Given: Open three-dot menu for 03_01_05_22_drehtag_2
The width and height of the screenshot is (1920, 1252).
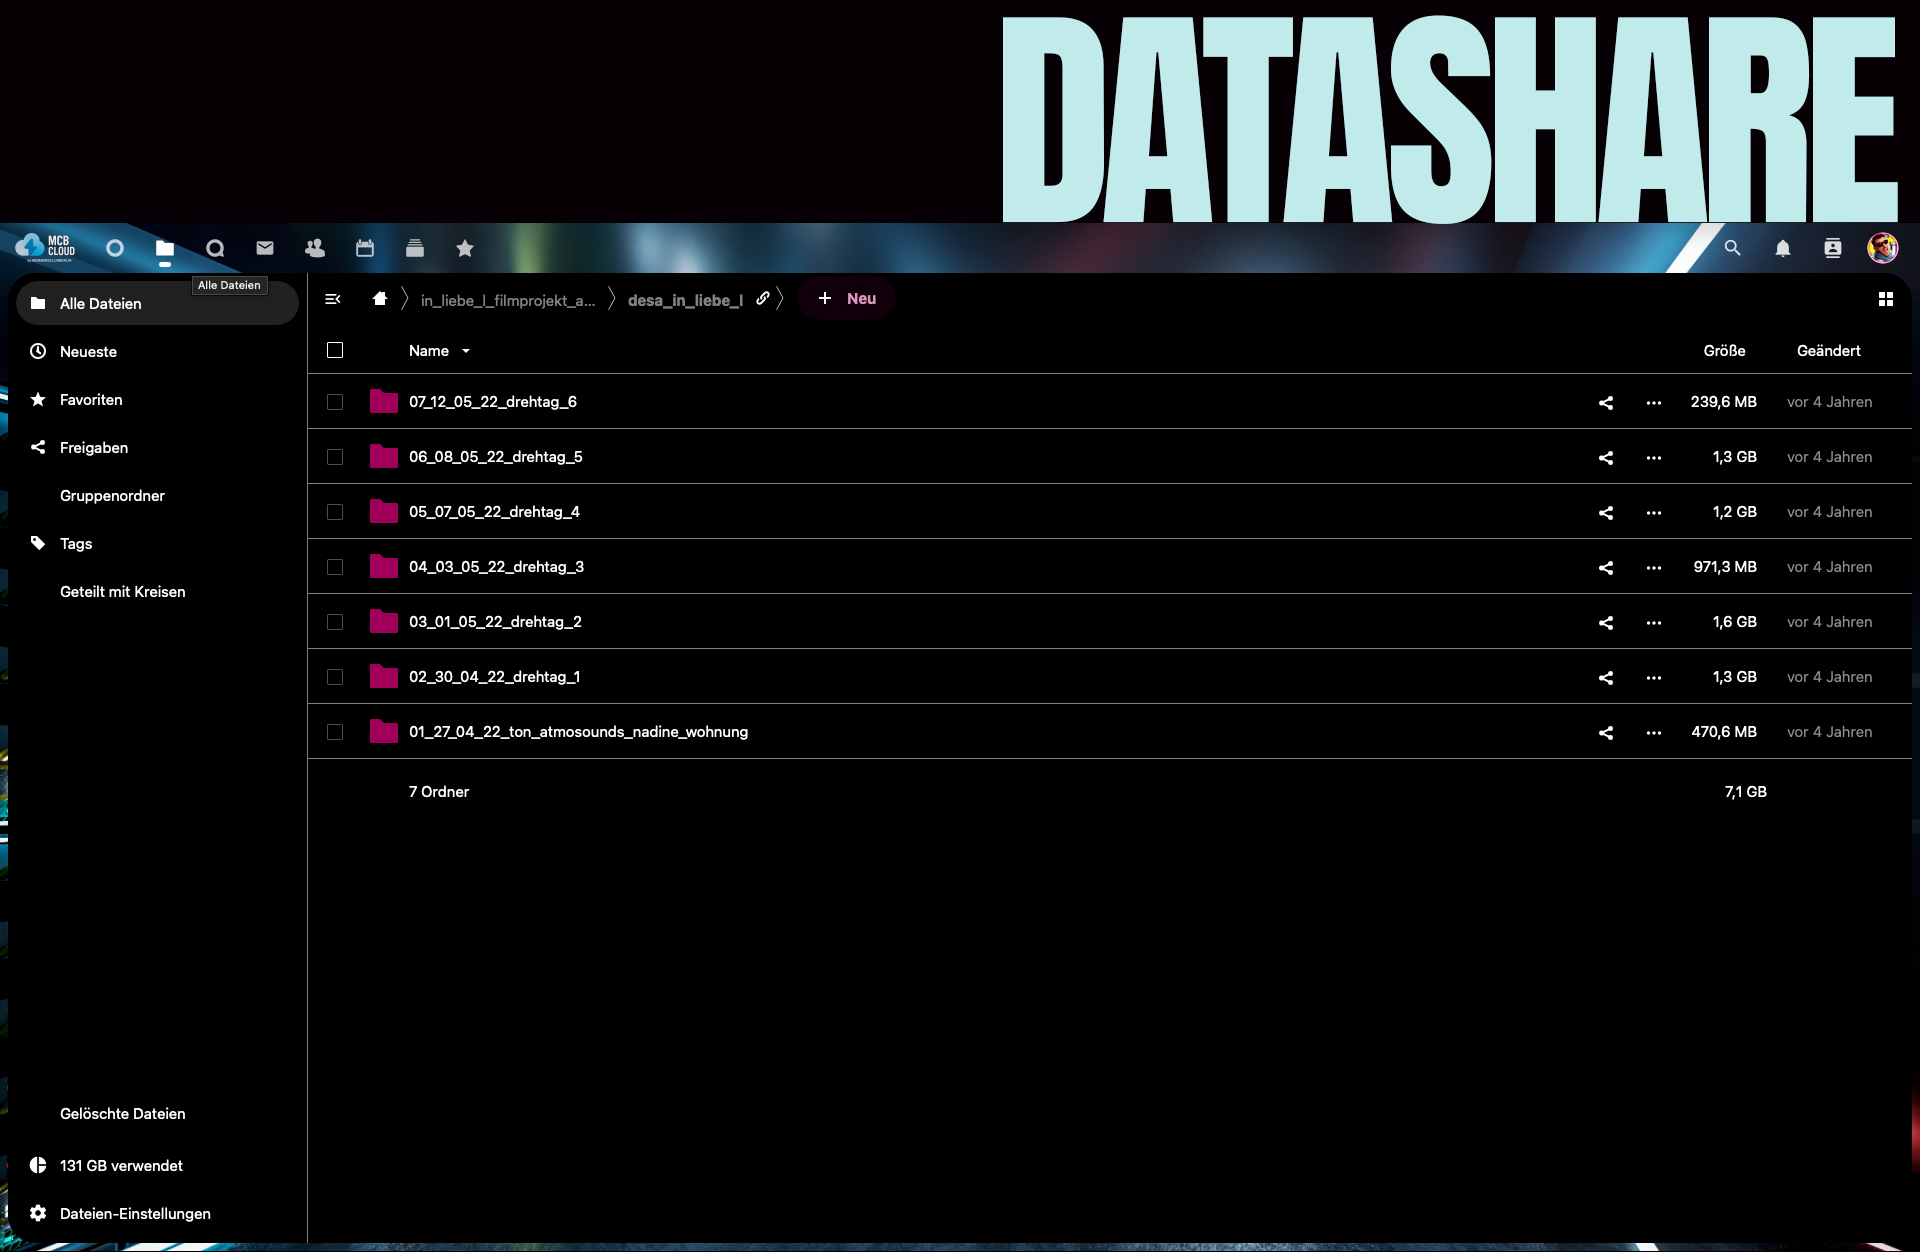Looking at the screenshot, I should tap(1653, 622).
